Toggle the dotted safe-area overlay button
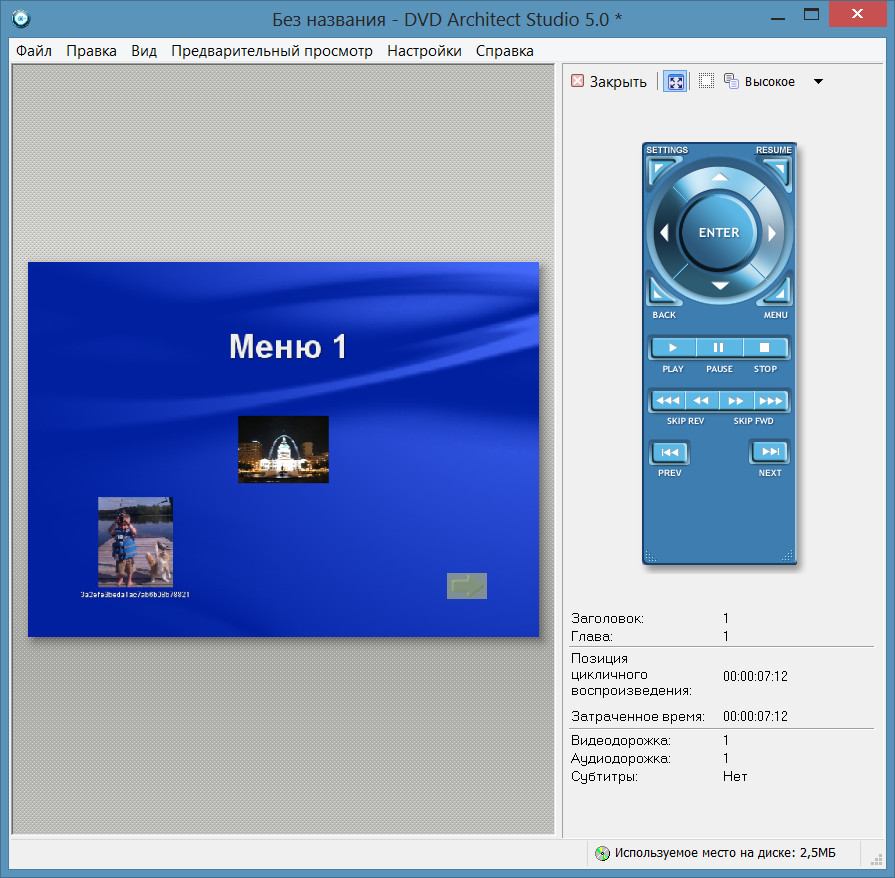895x878 pixels. click(x=706, y=82)
